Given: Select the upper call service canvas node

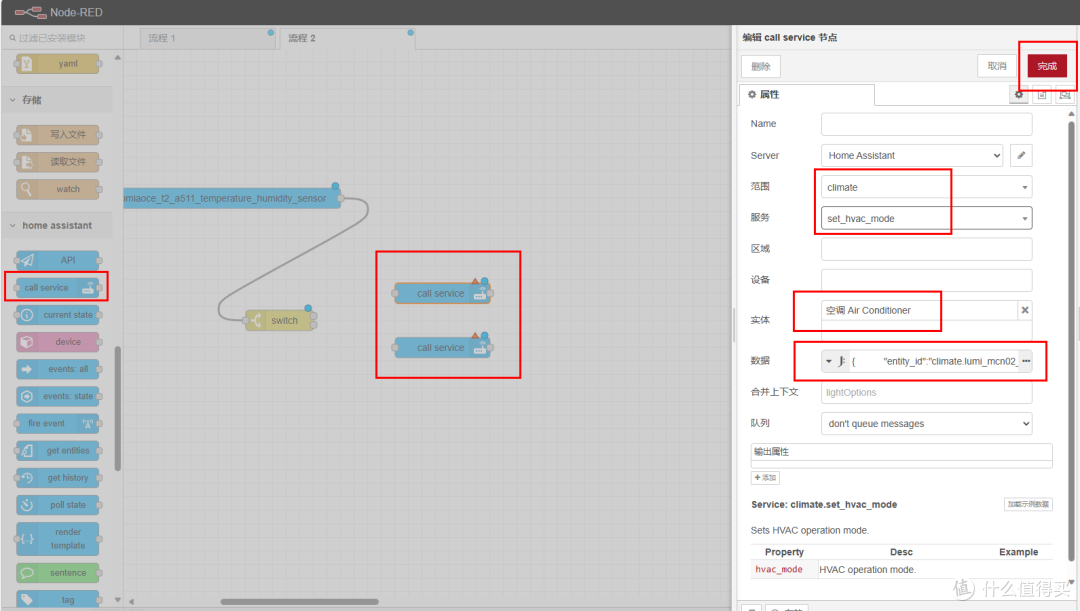Looking at the screenshot, I should coord(442,293).
